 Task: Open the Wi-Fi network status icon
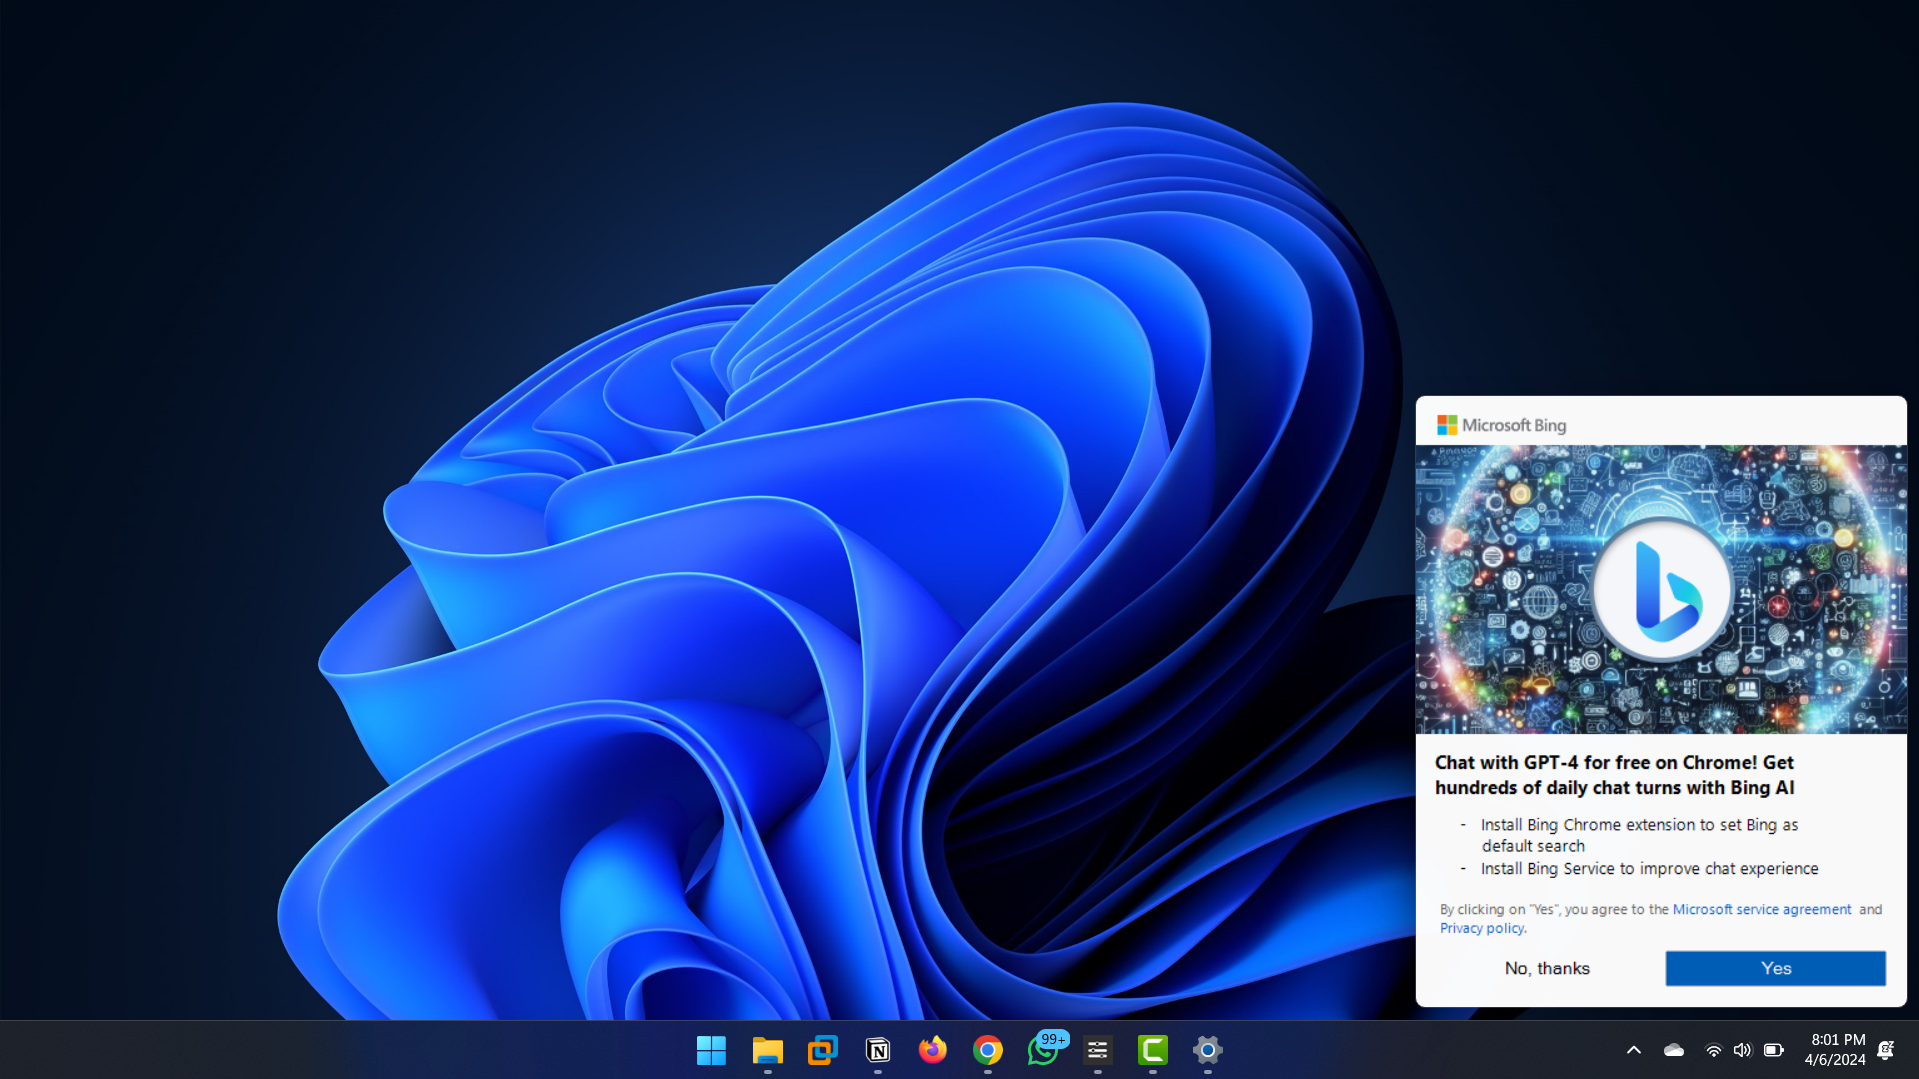(1713, 1050)
